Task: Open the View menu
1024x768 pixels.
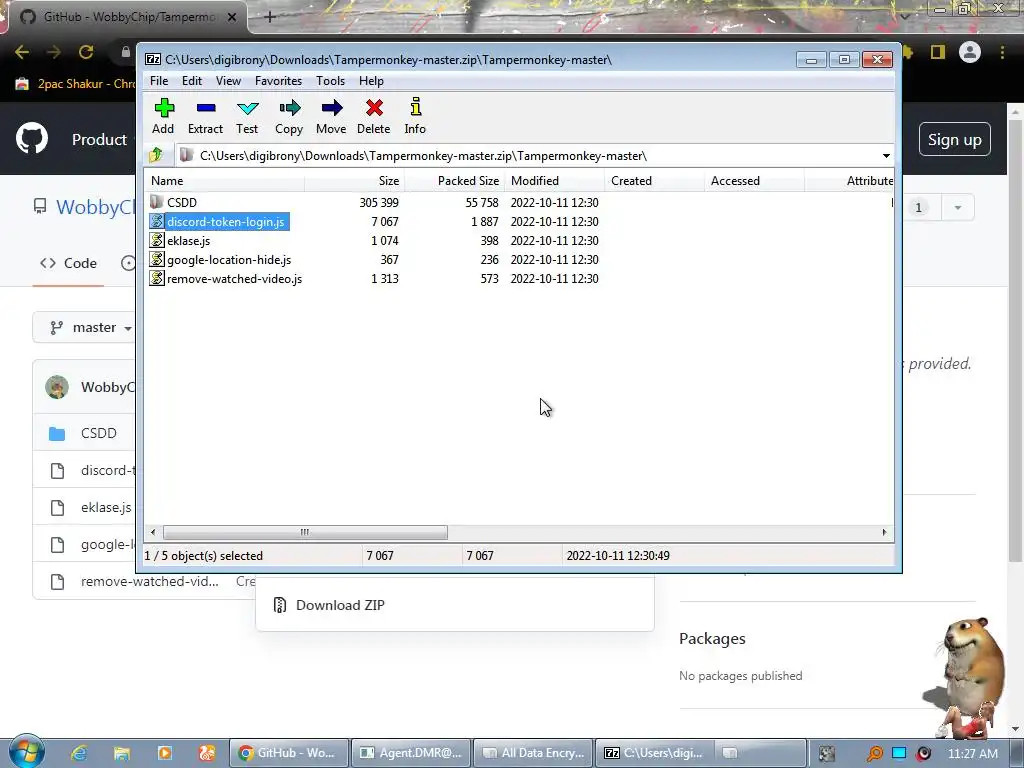Action: (x=229, y=81)
